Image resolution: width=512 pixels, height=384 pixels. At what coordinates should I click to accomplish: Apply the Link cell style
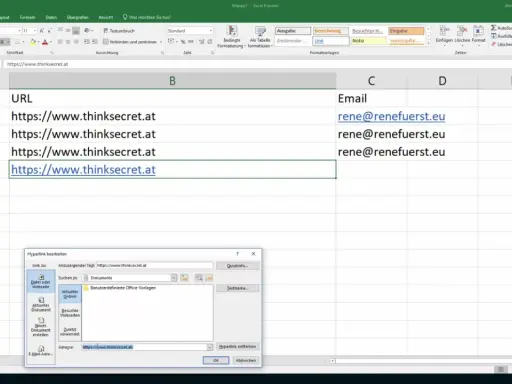coord(331,41)
